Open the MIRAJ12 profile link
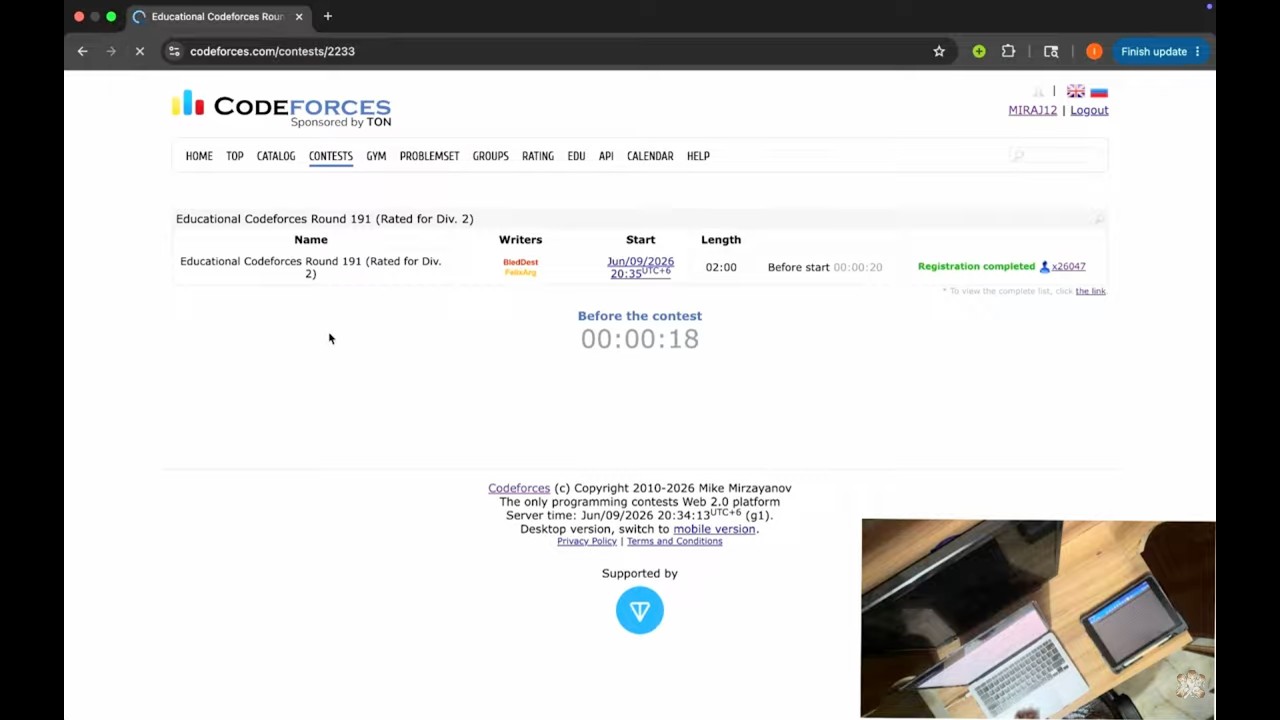This screenshot has height=720, width=1280. (x=1033, y=110)
